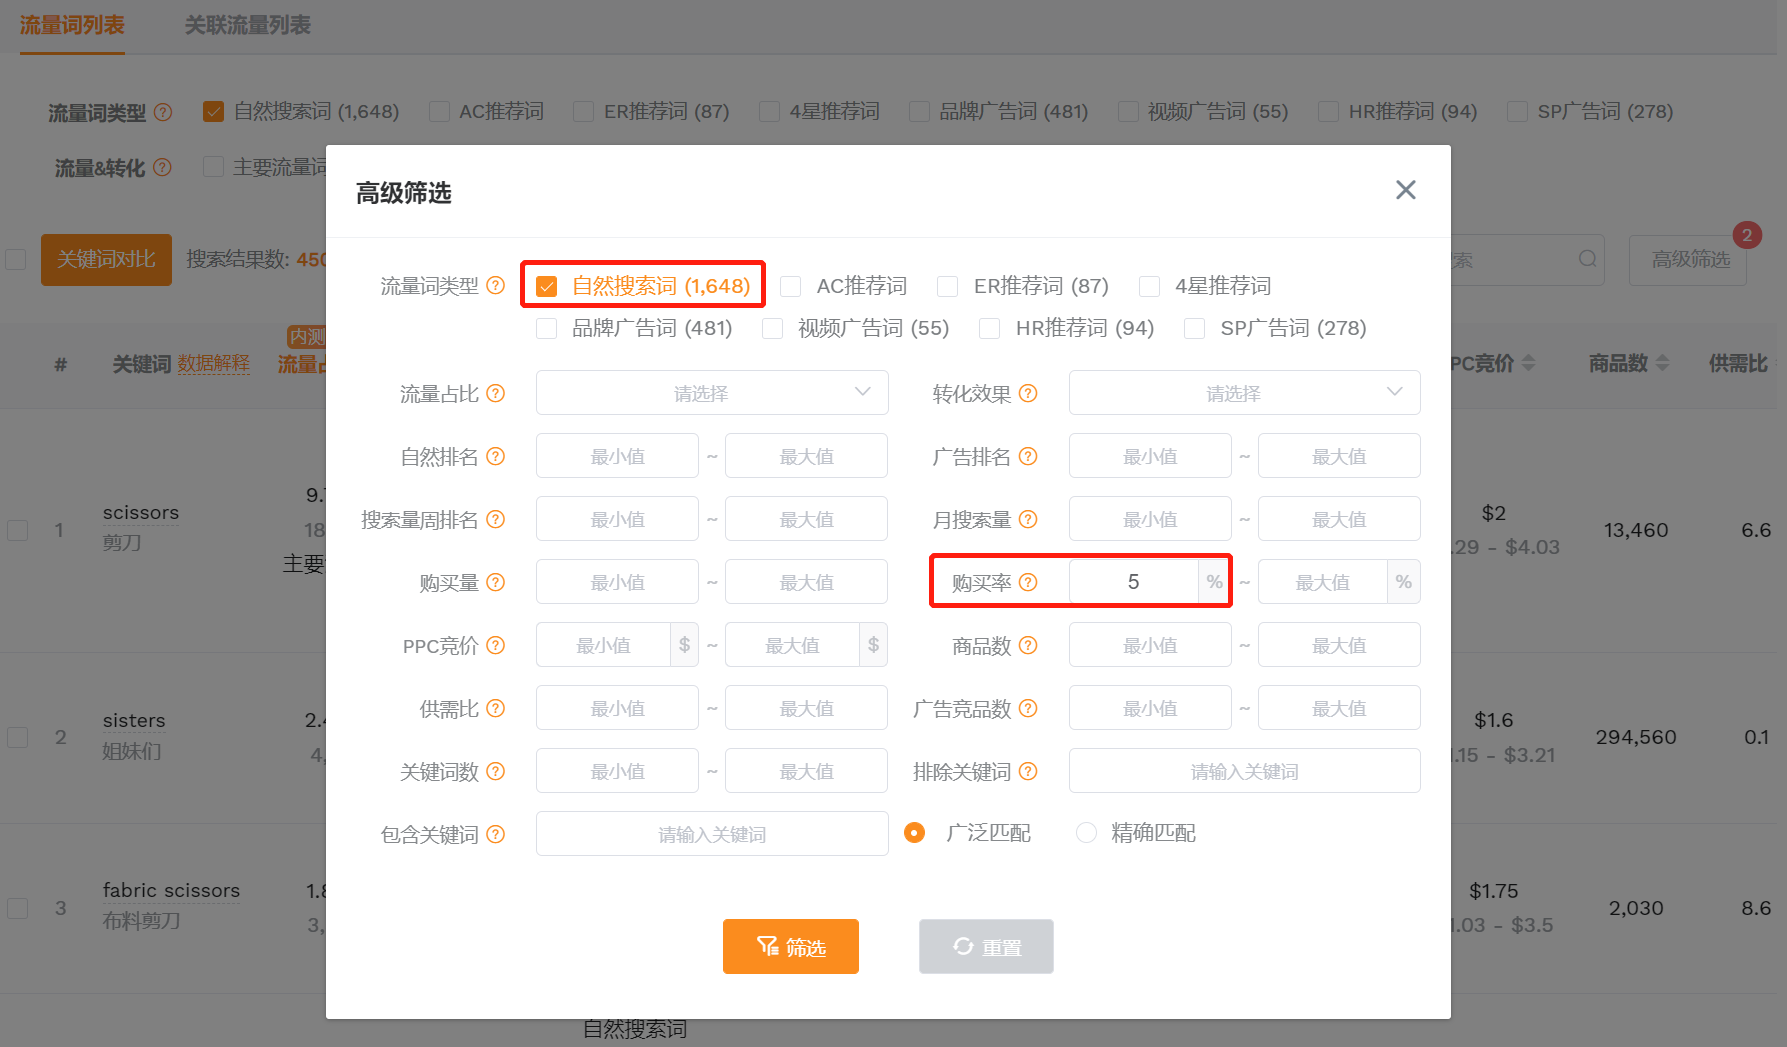The height and width of the screenshot is (1047, 1787).
Task: Expand the 转化效果 dropdown
Action: (1244, 393)
